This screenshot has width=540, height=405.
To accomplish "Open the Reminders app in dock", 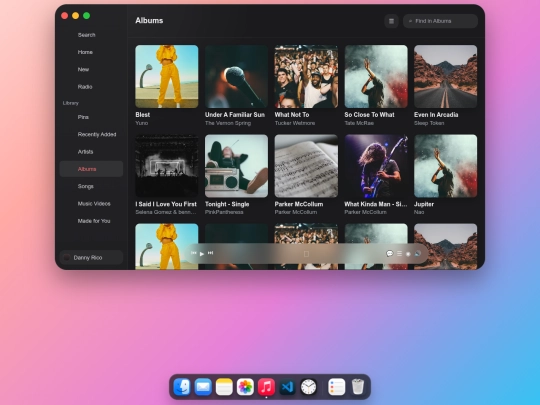I will coord(336,387).
